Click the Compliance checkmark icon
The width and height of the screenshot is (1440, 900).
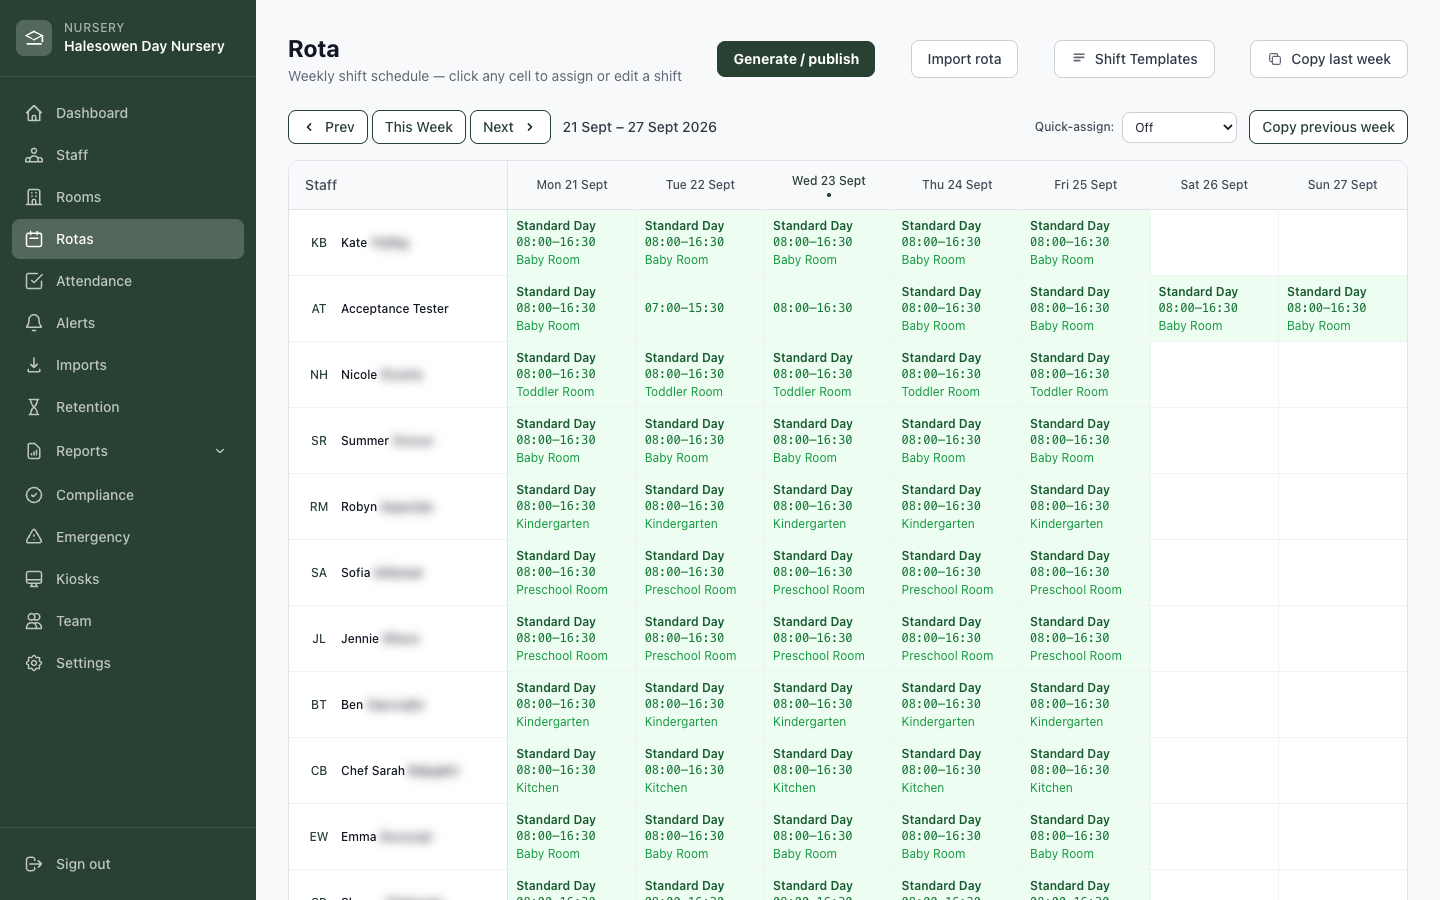pyautogui.click(x=34, y=495)
